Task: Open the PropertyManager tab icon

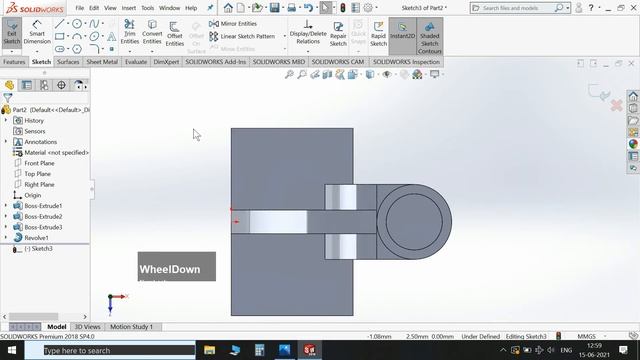Action: tap(27, 85)
